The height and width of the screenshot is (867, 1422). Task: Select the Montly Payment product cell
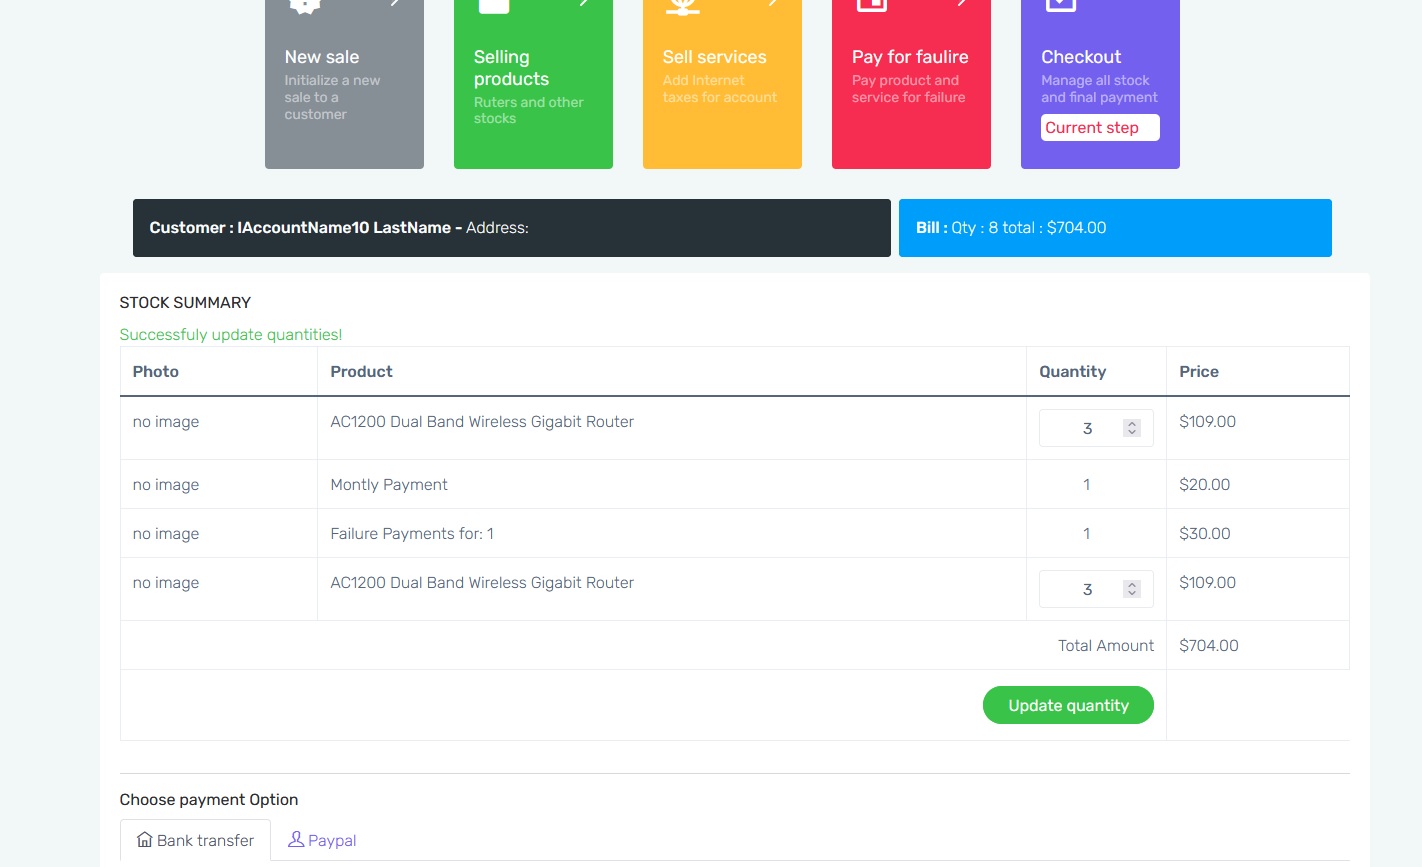tap(672, 484)
